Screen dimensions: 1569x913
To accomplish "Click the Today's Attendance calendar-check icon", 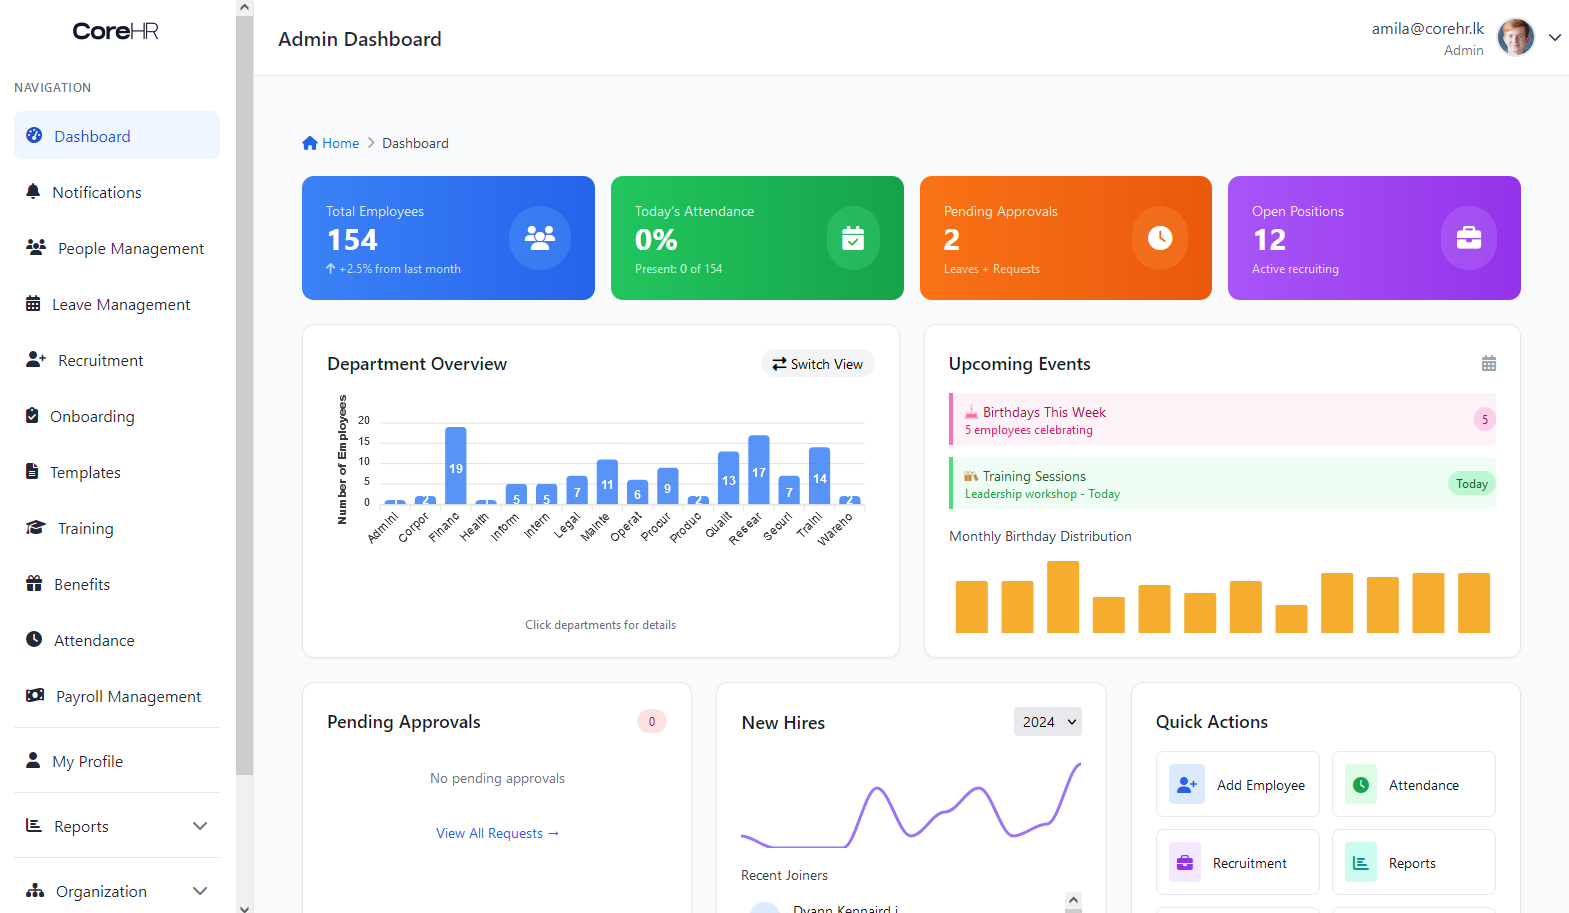I will 852,238.
